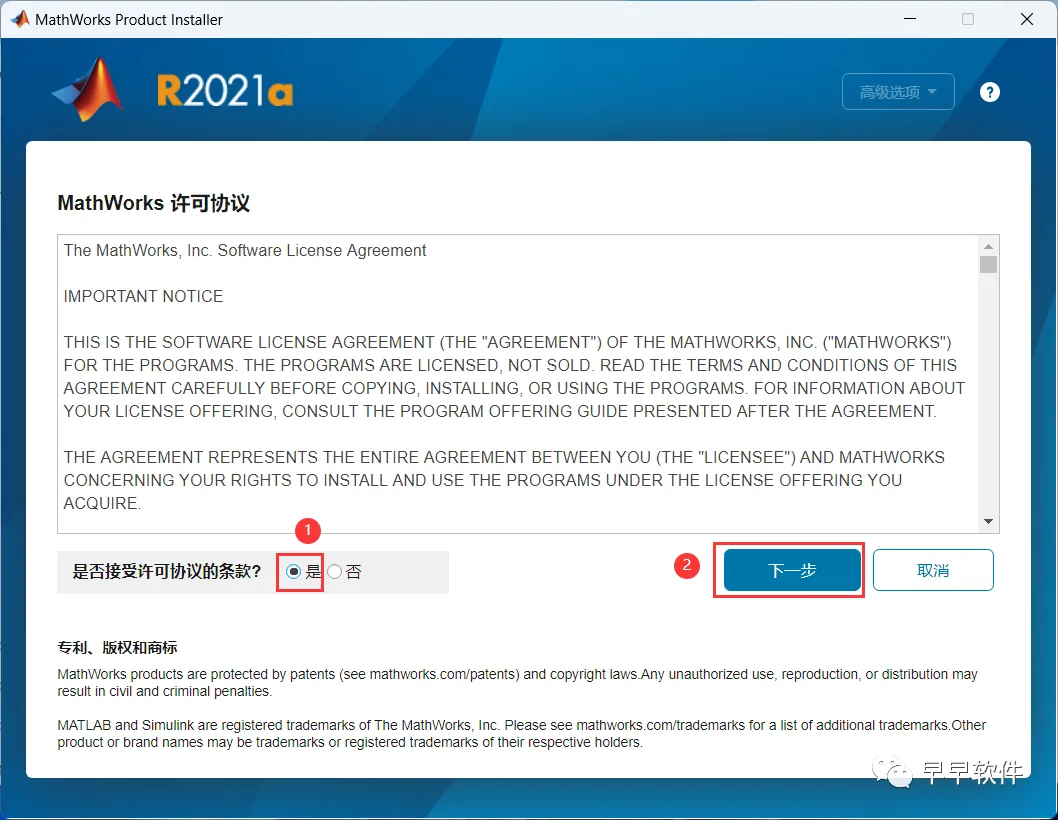Click the MathWorks 许可协议 heading
1058x820 pixels.
tap(153, 202)
